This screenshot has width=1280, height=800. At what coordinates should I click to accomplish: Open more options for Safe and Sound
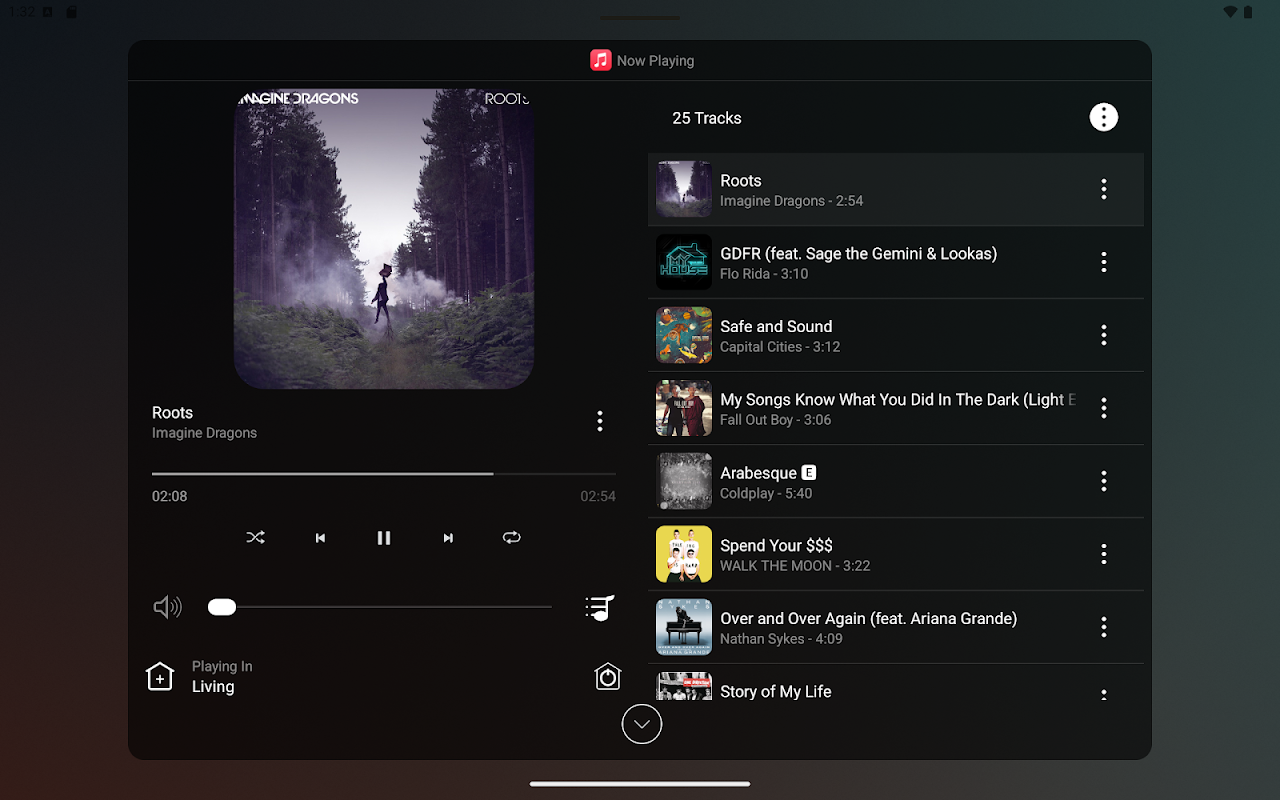1104,335
